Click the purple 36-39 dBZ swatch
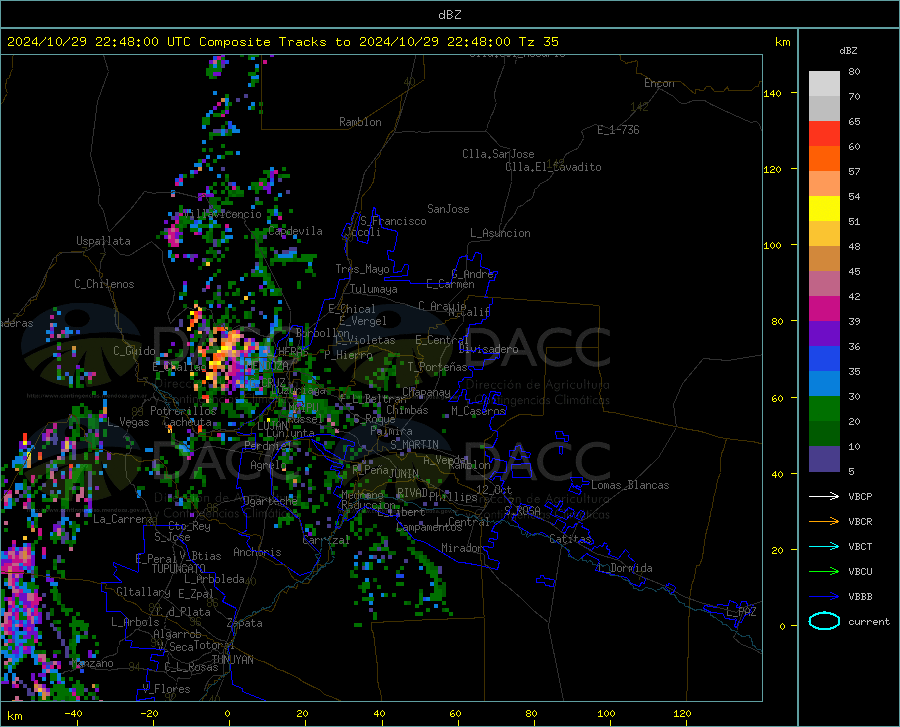This screenshot has height=727, width=900. pyautogui.click(x=824, y=334)
